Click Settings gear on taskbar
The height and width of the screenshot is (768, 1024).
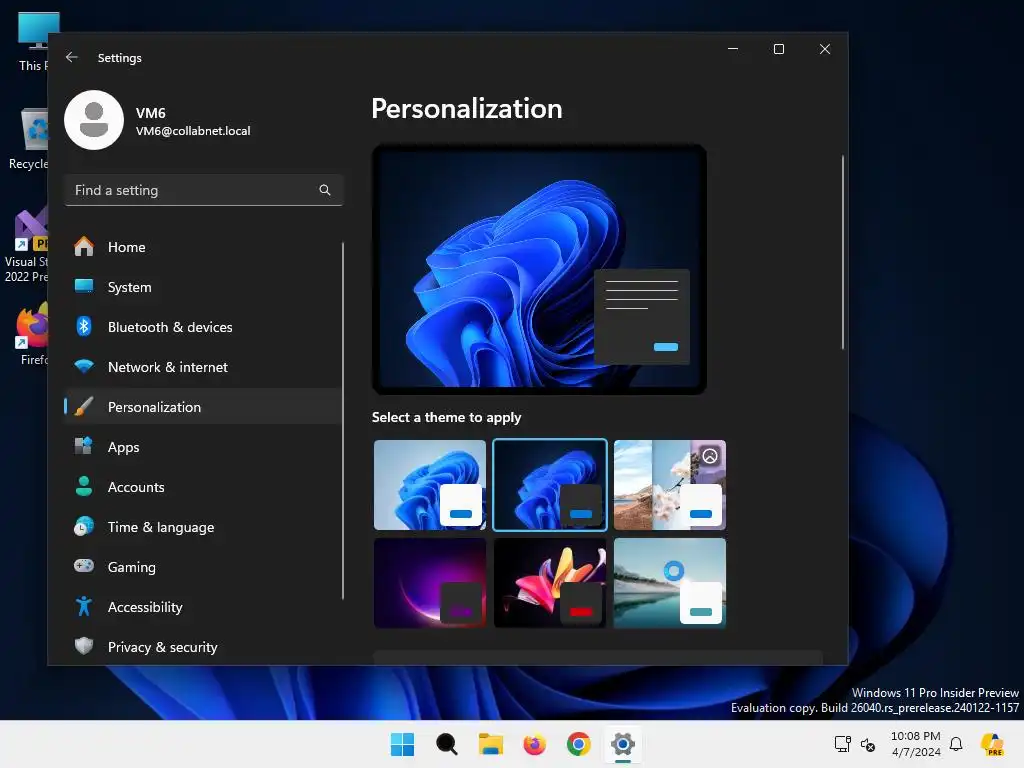(623, 744)
